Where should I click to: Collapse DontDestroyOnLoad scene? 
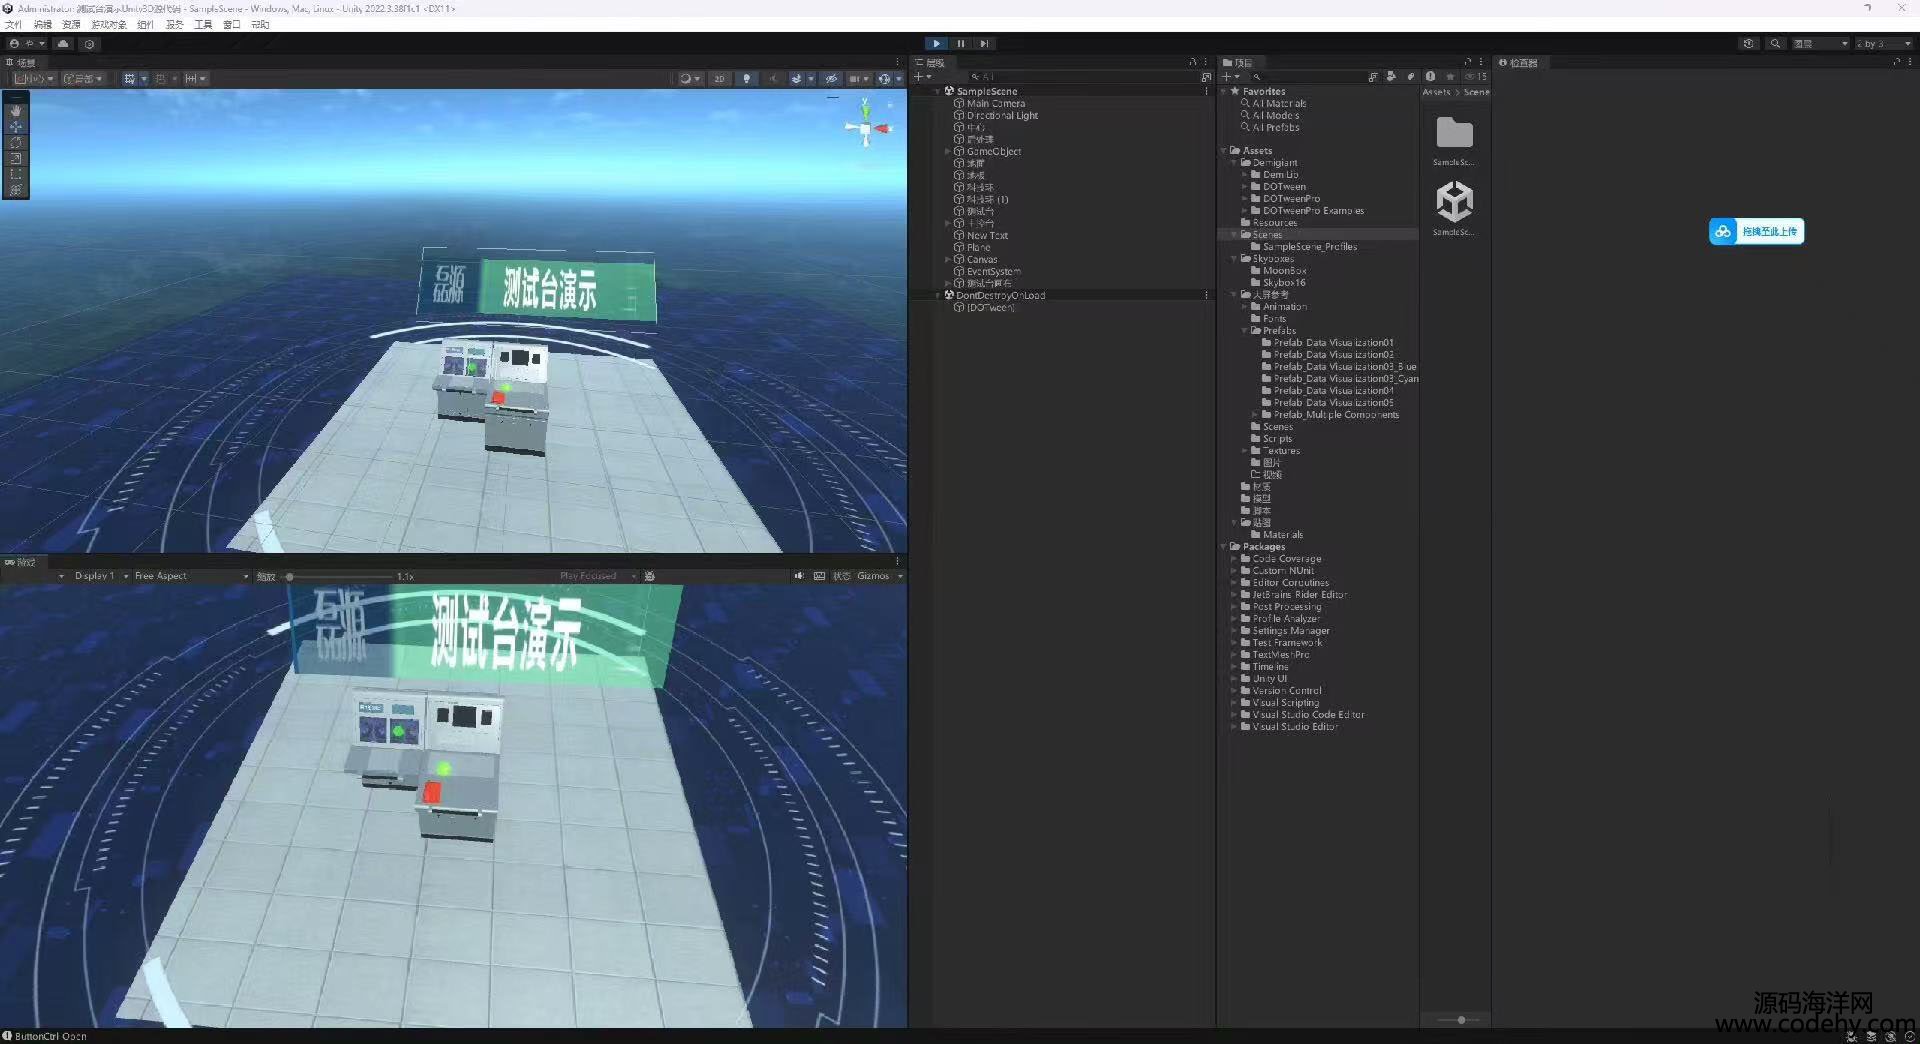click(937, 296)
